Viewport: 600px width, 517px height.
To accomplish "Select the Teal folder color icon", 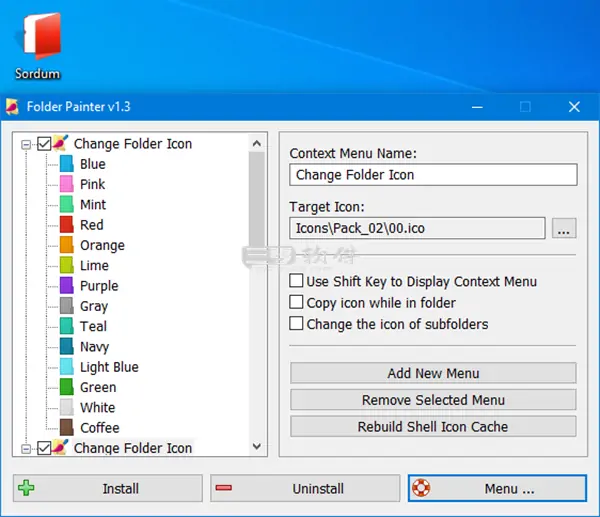I will point(67,326).
